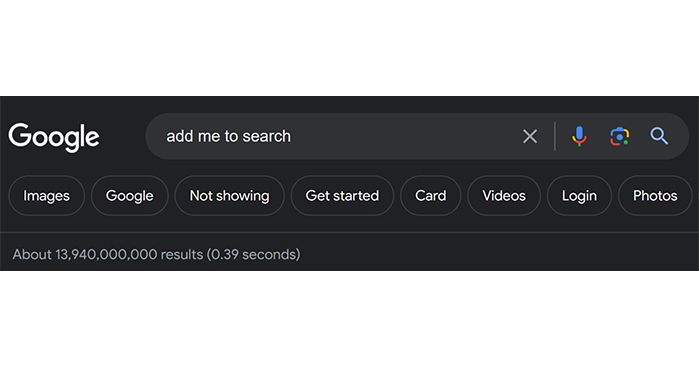Start voice search with the microphone icon
The height and width of the screenshot is (367, 699).
pyautogui.click(x=579, y=136)
